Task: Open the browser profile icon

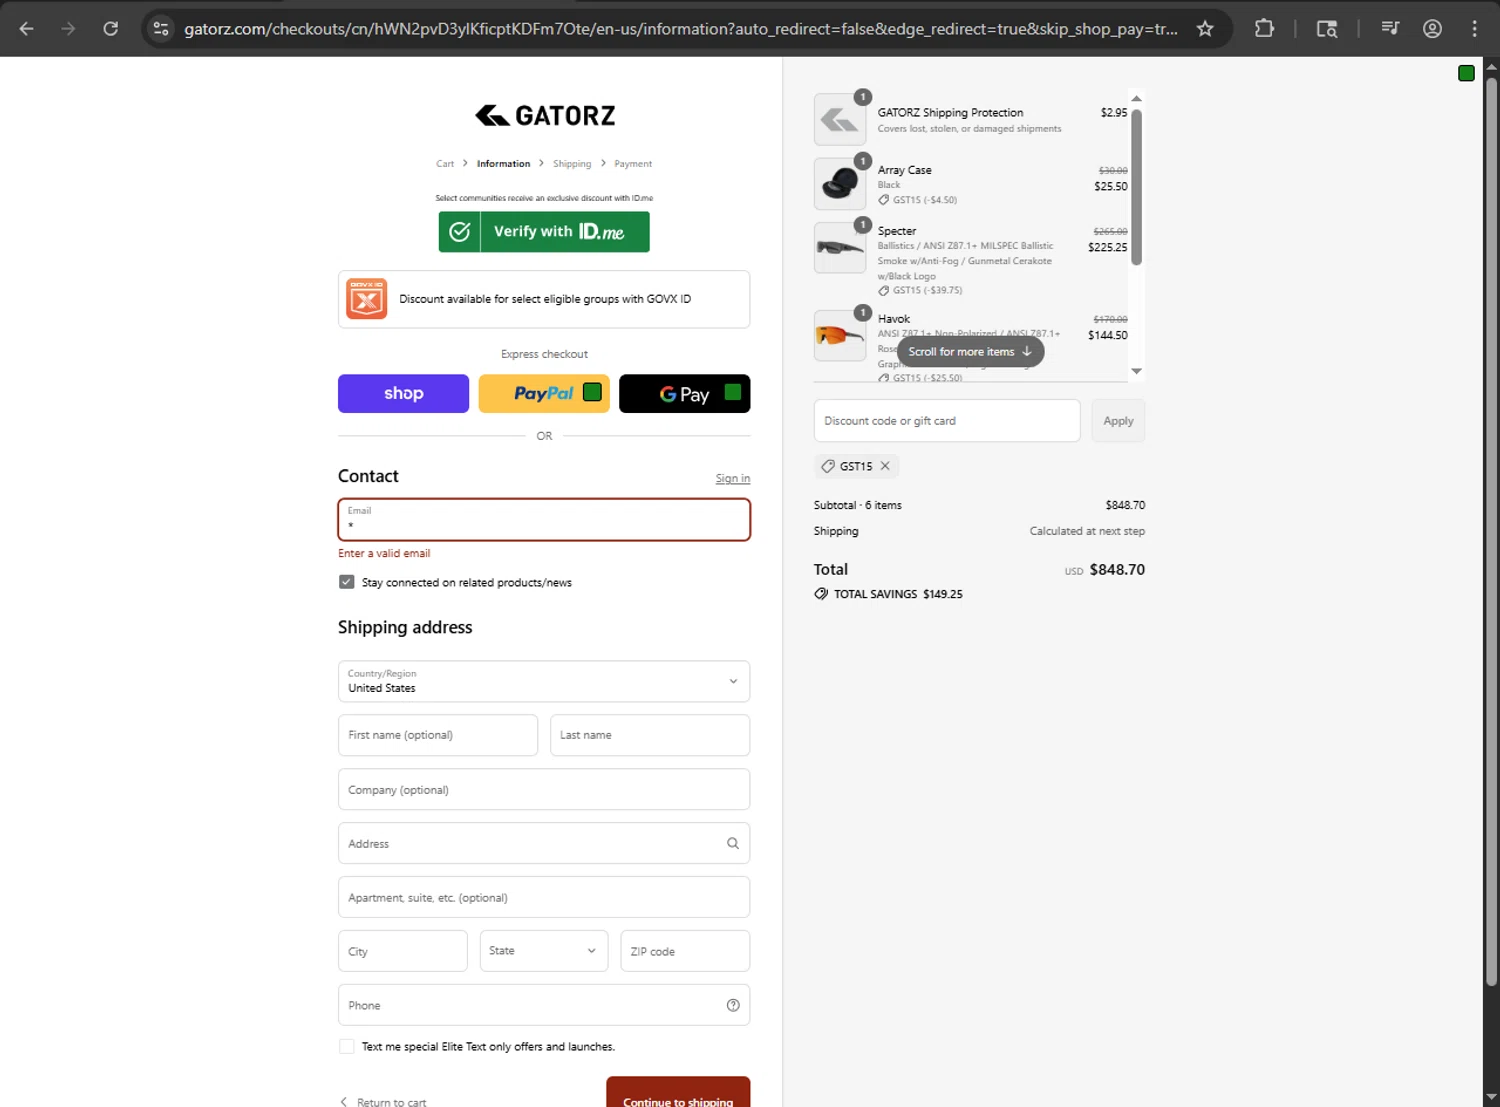Action: [1432, 29]
